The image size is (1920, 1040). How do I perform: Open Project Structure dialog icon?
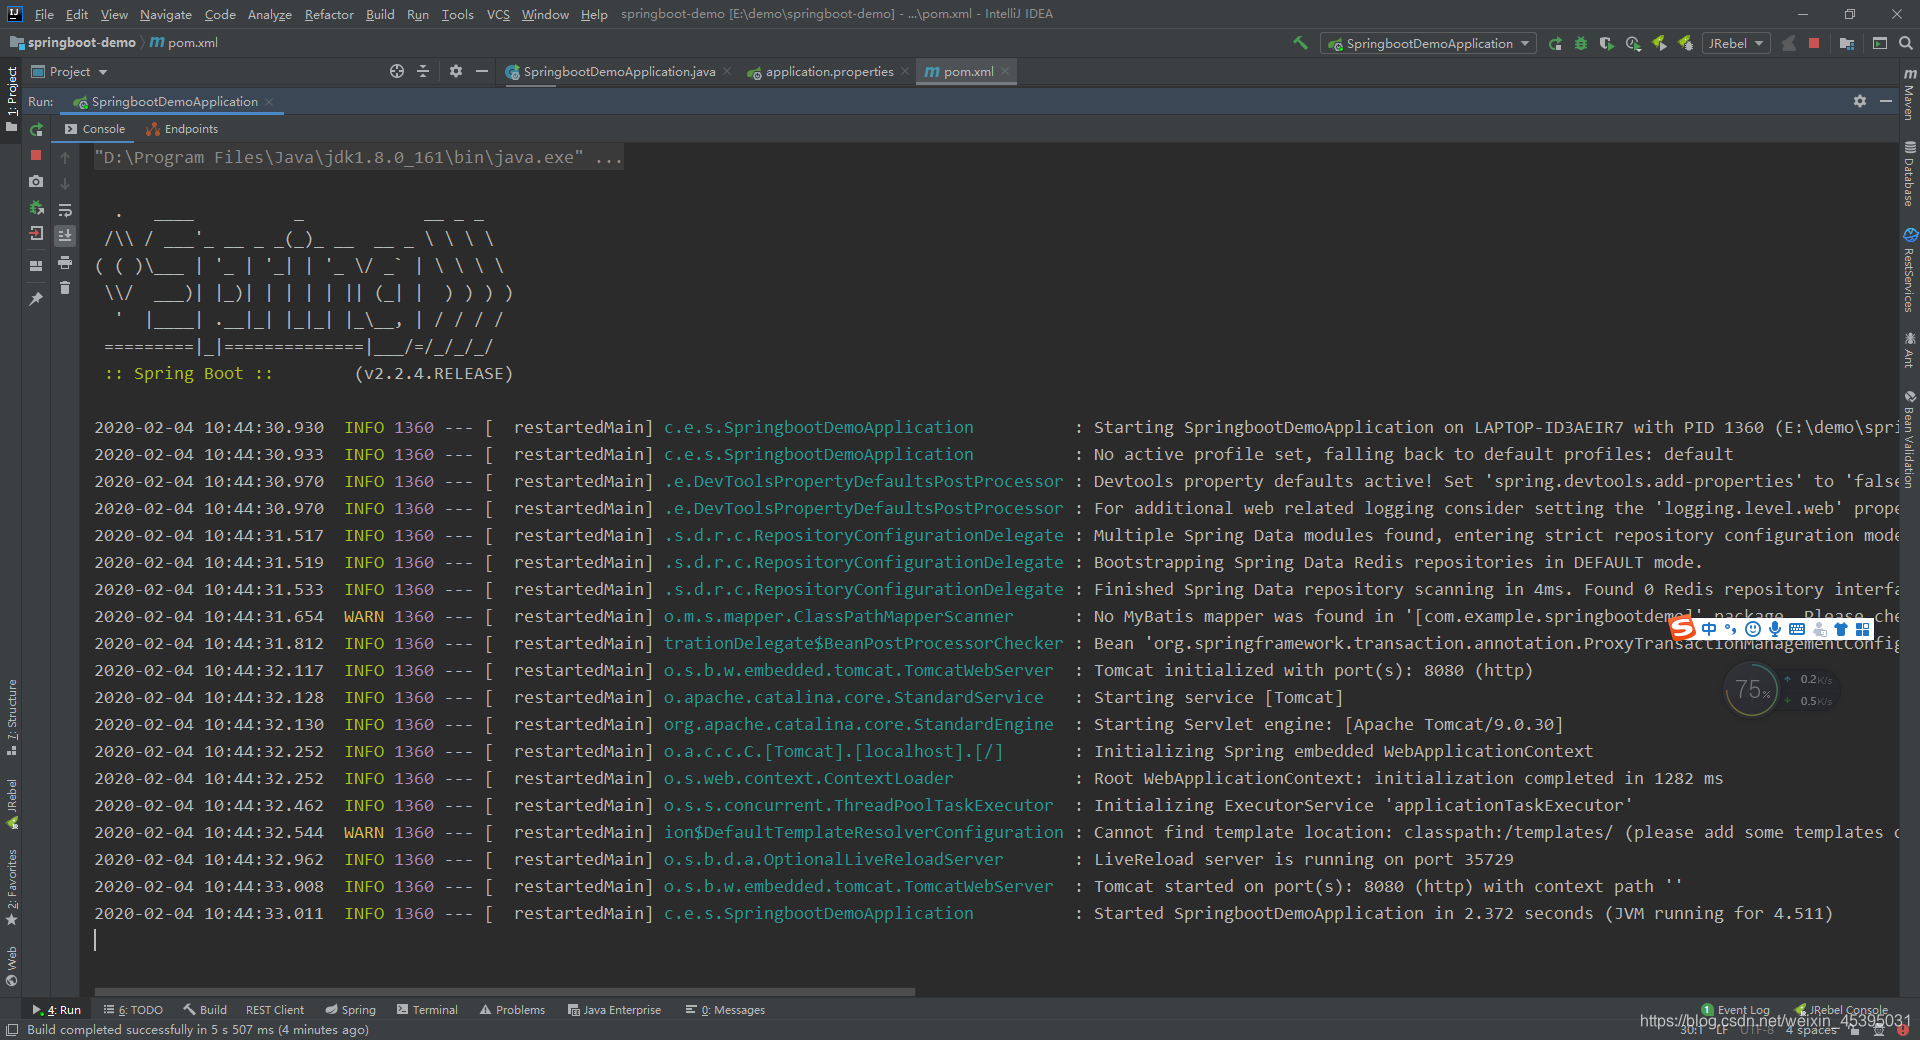pyautogui.click(x=1847, y=43)
